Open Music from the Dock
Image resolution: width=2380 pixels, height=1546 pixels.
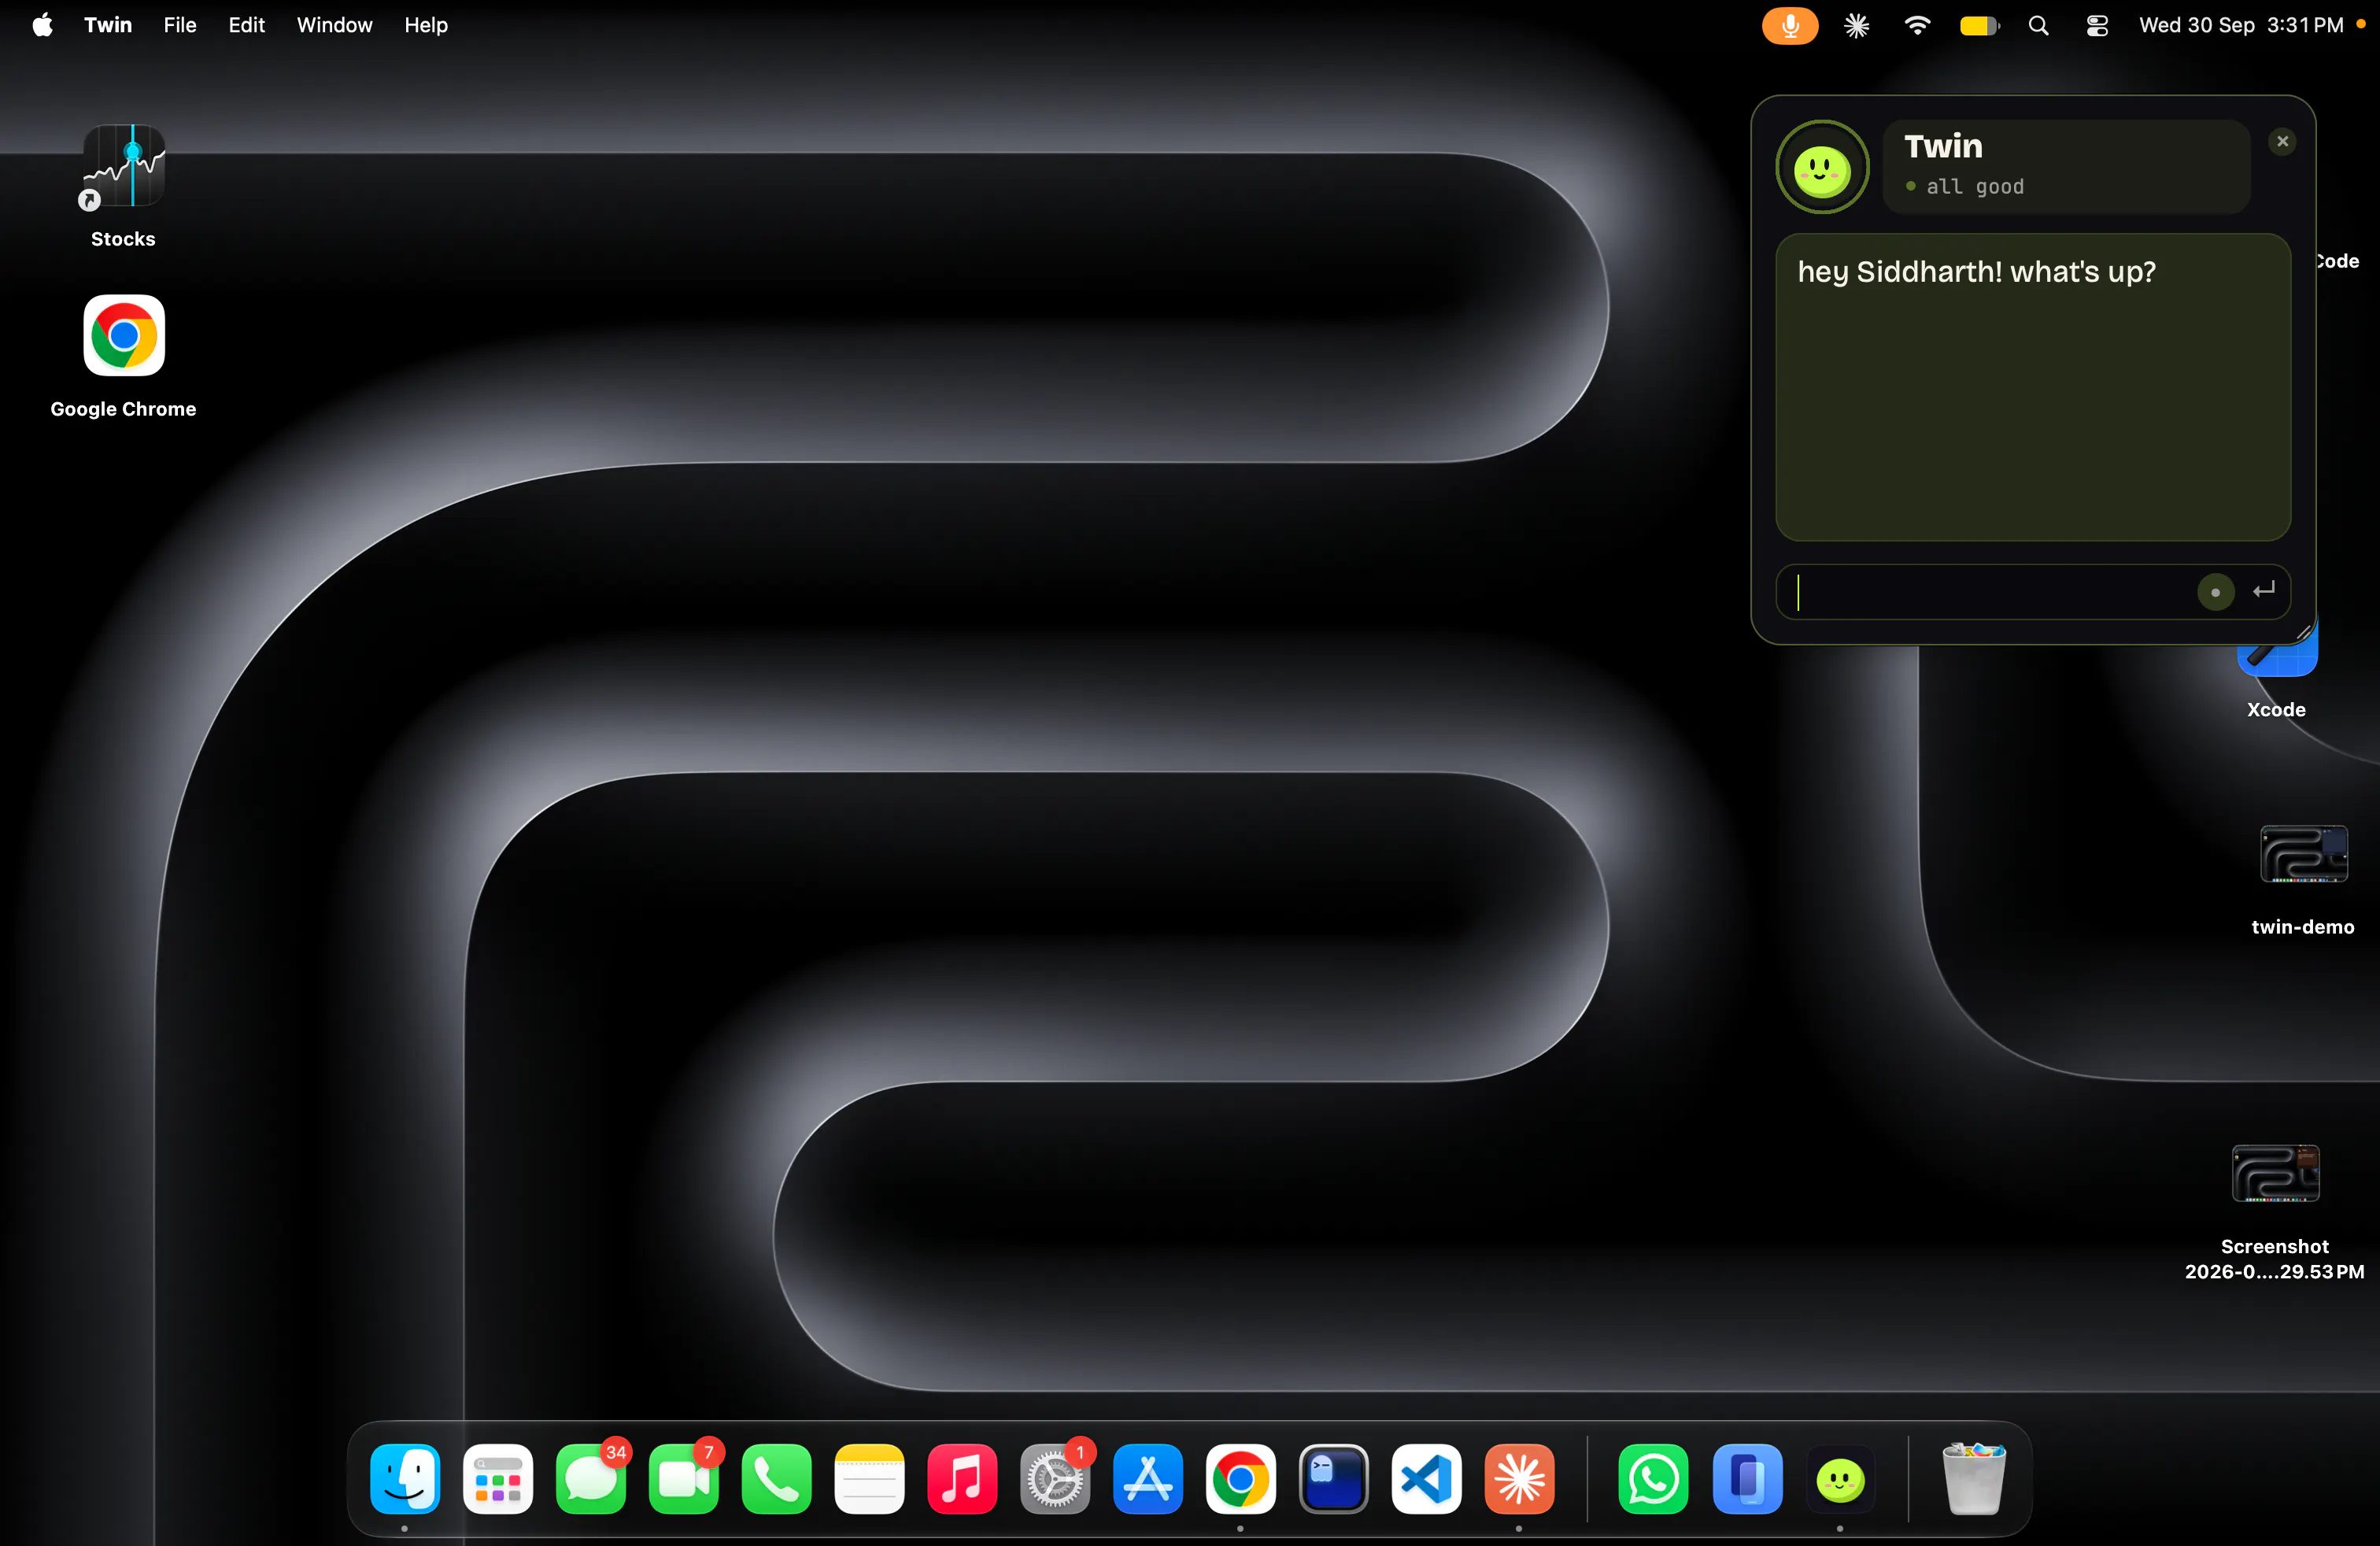(962, 1478)
